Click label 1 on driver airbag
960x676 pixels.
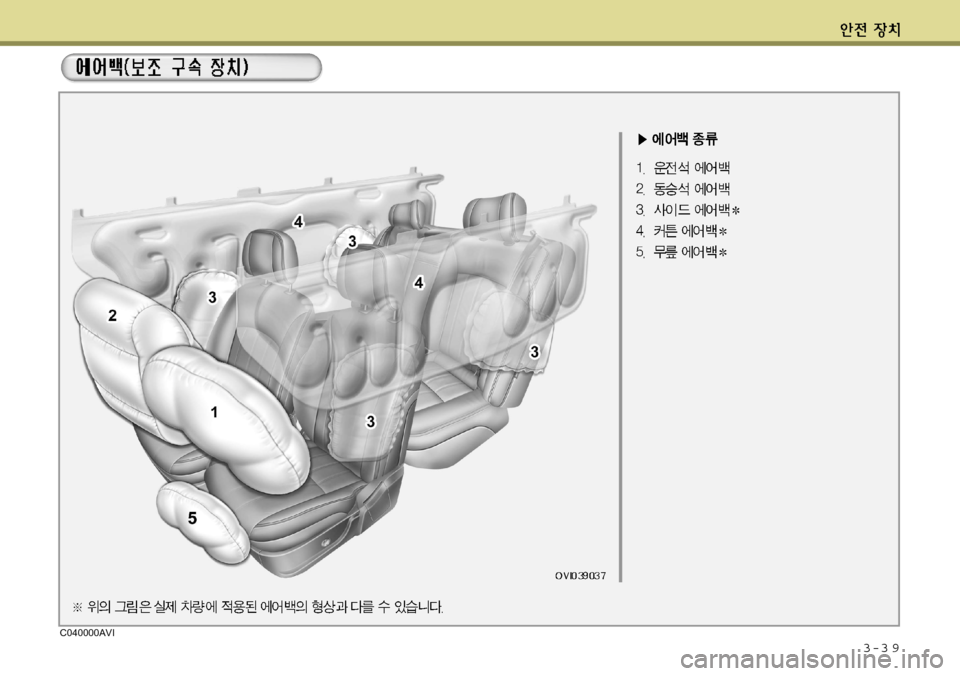214,413
